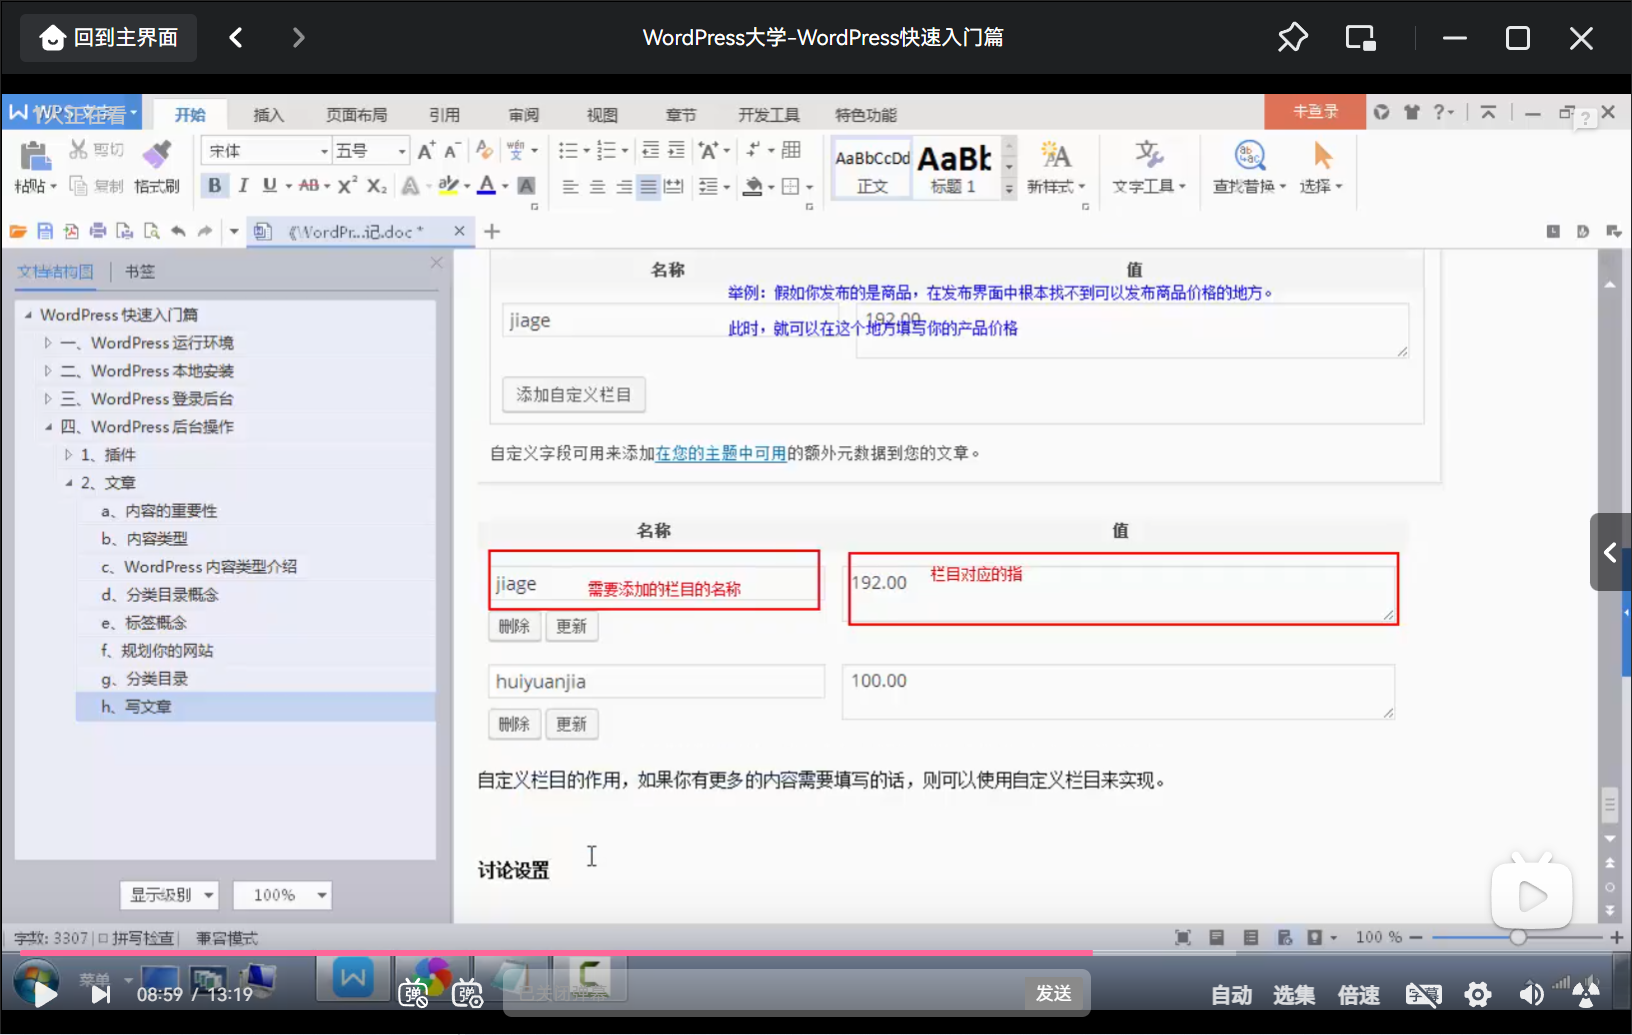
Task: Click 更新 button under huiyuanjia
Action: click(572, 724)
